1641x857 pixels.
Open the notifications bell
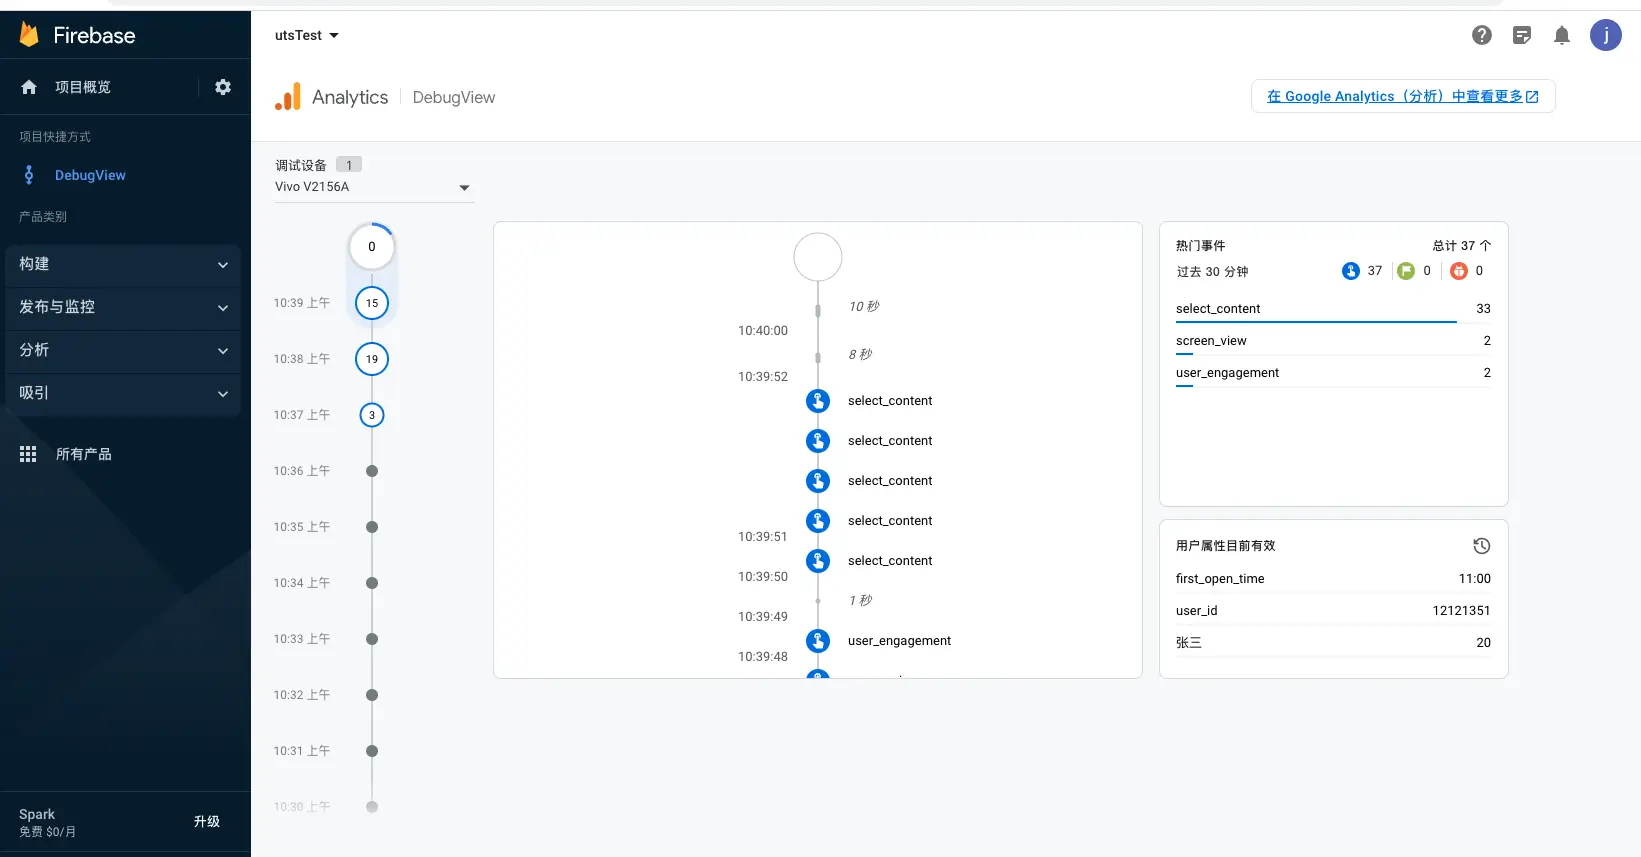click(x=1562, y=35)
